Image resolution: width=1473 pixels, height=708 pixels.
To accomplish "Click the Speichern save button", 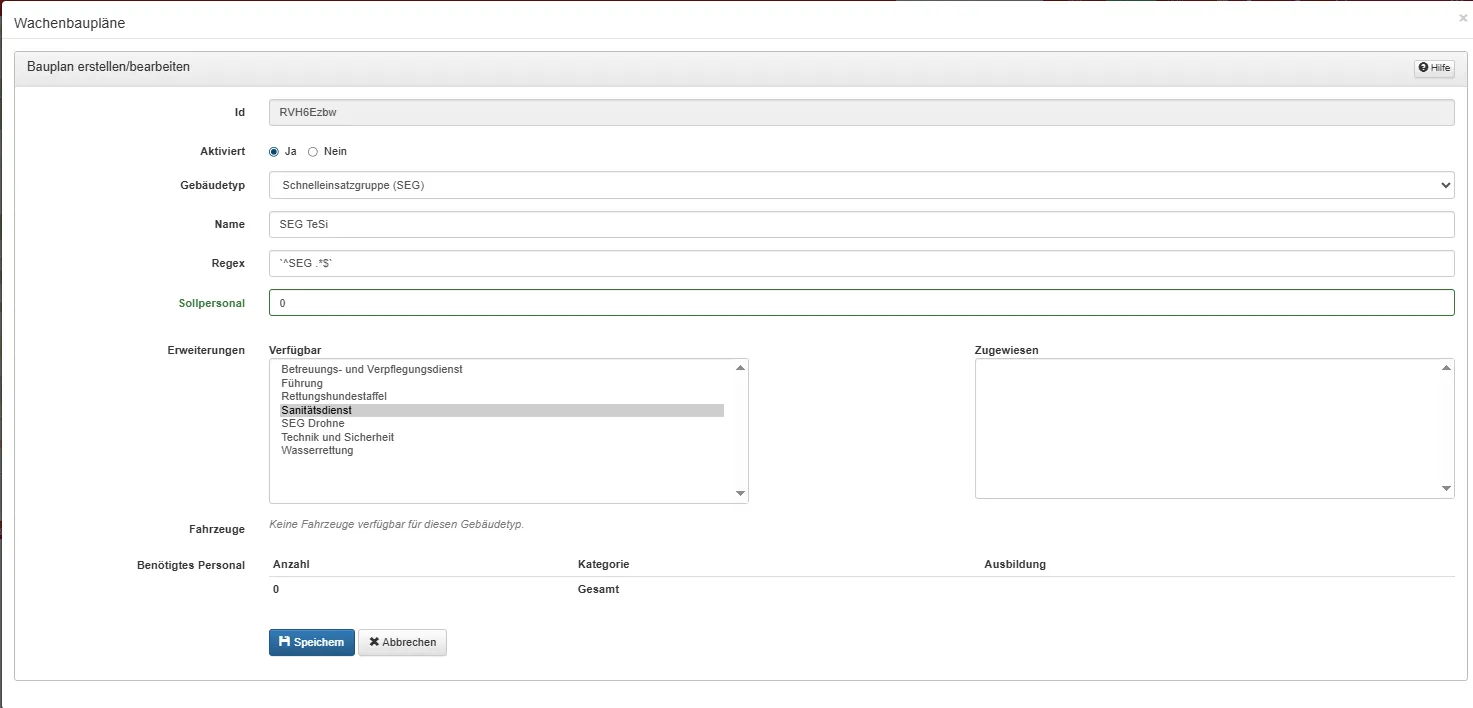I will pyautogui.click(x=311, y=642).
